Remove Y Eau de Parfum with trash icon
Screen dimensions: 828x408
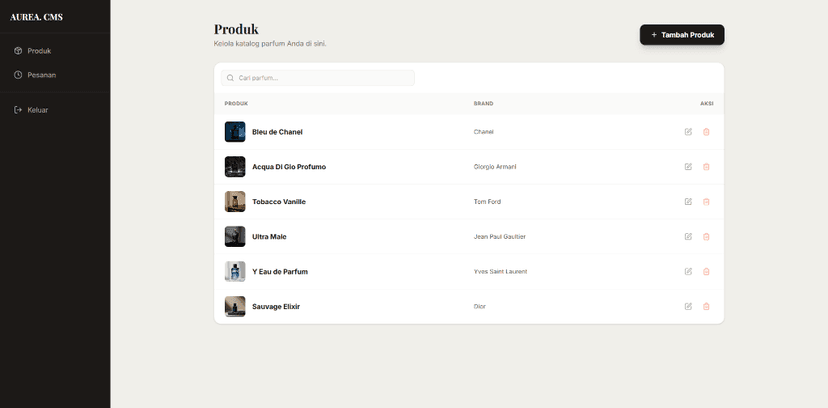pyautogui.click(x=706, y=272)
